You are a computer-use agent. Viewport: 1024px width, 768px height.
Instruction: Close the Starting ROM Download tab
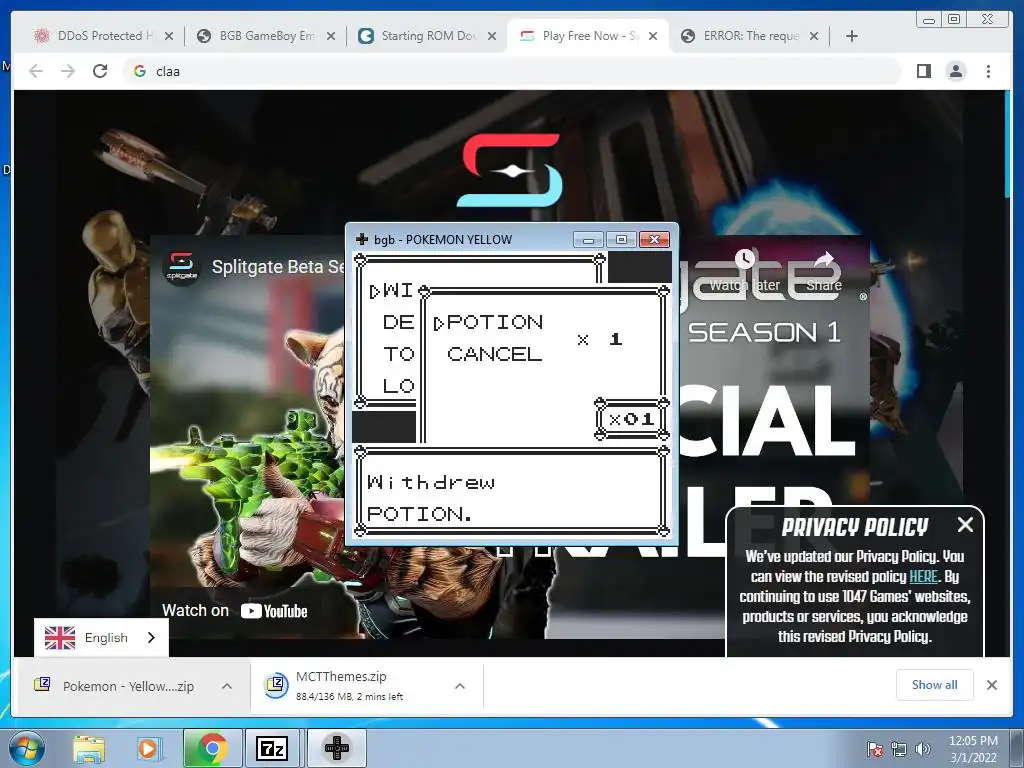coord(492,36)
